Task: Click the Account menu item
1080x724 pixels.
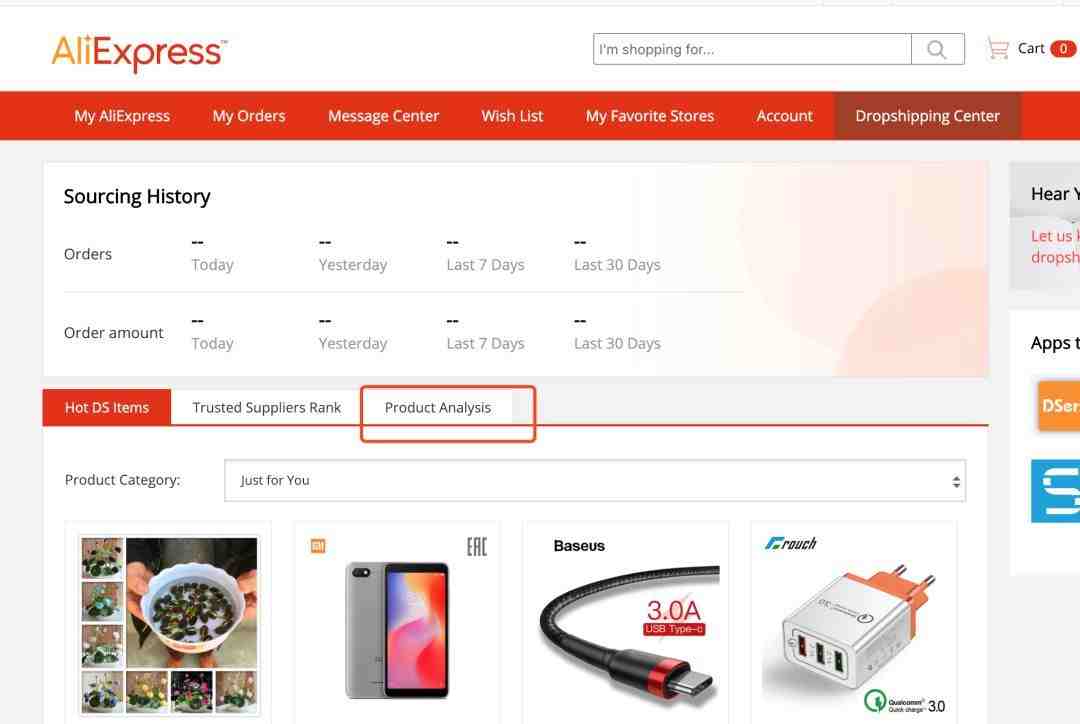Action: pyautogui.click(x=785, y=116)
